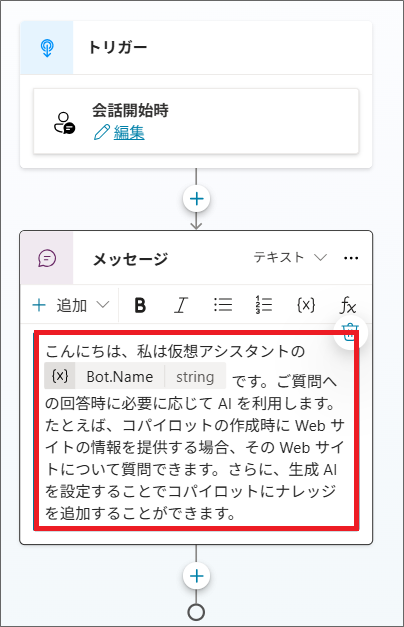Add node between trigger and message
The height and width of the screenshot is (627, 404).
pos(196,199)
